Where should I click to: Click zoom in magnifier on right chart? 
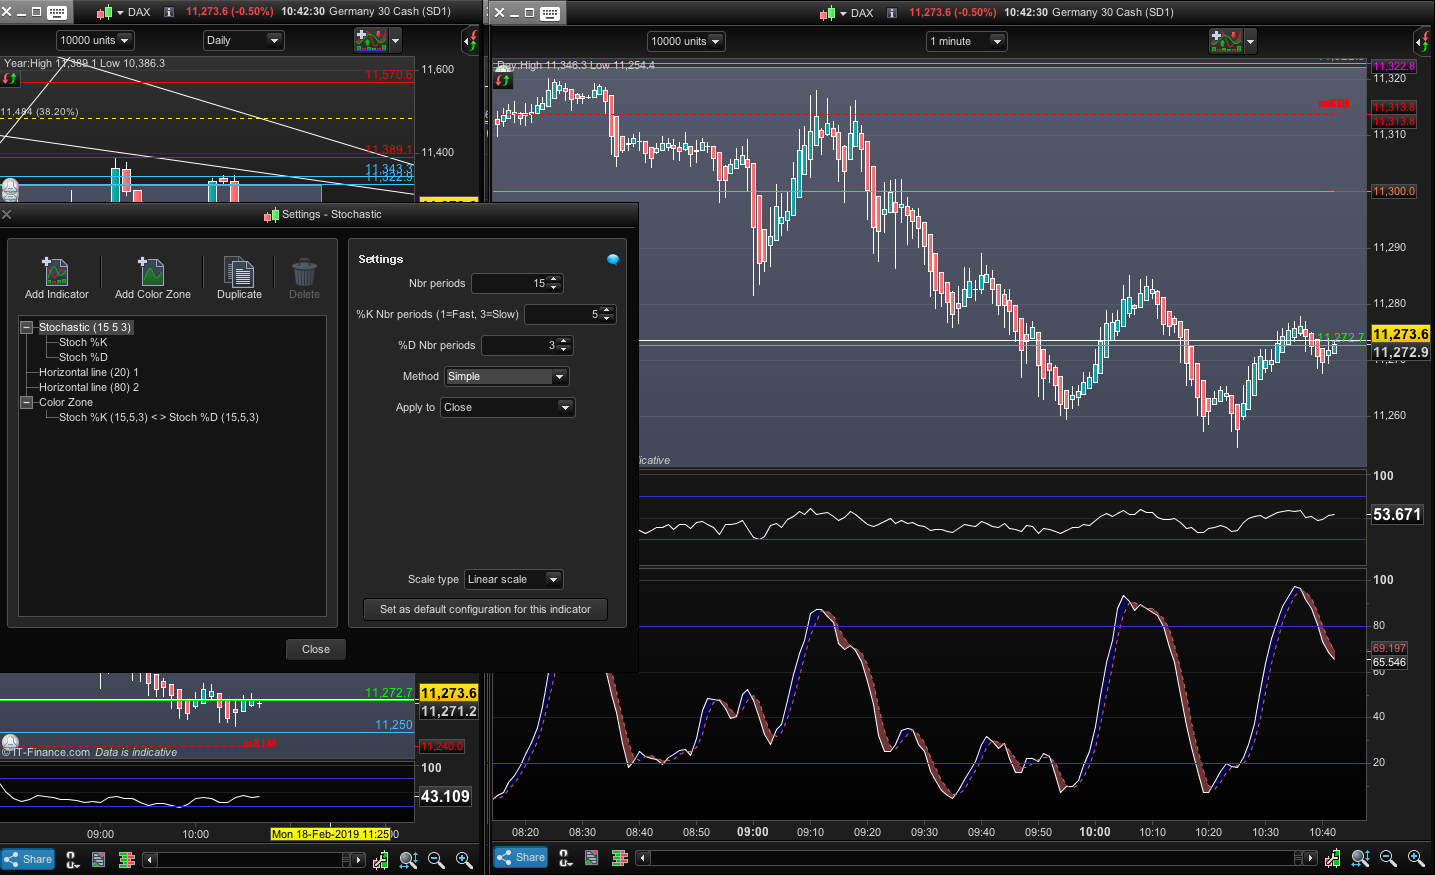pyautogui.click(x=1416, y=858)
